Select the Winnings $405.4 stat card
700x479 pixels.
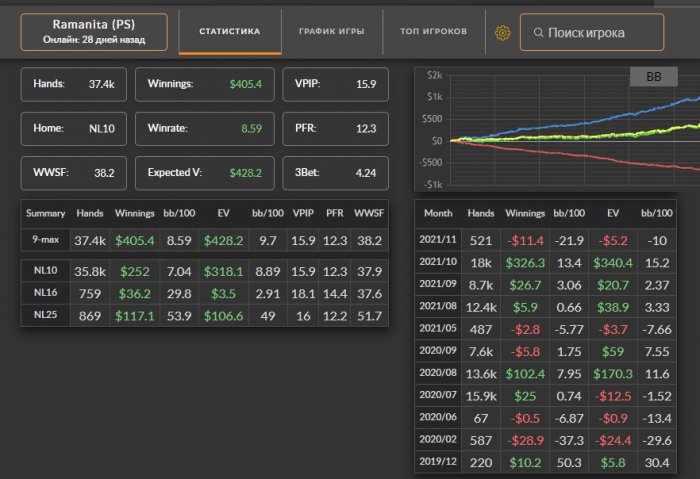pos(203,84)
